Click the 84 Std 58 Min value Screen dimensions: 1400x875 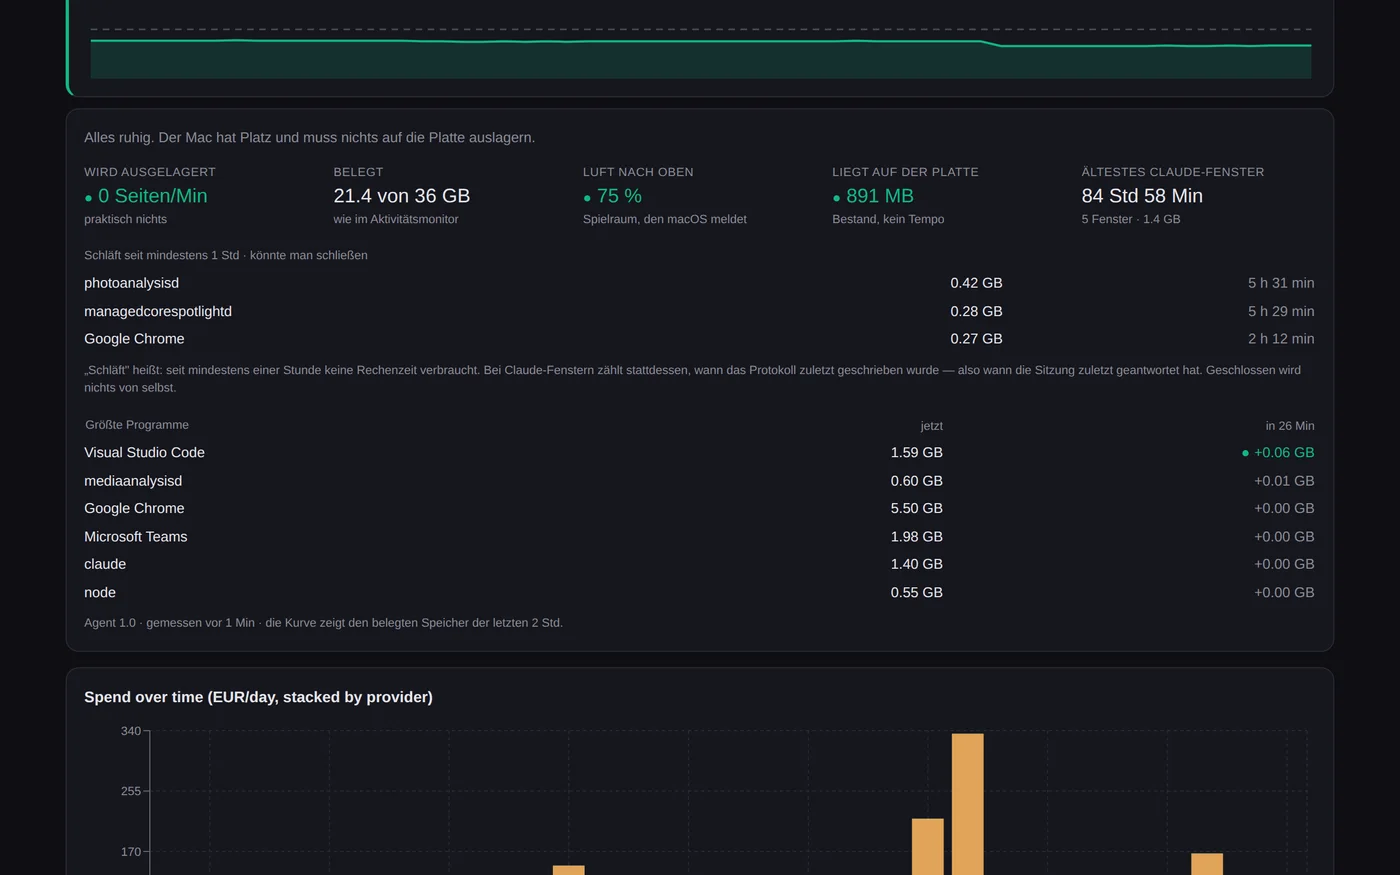[1142, 196]
